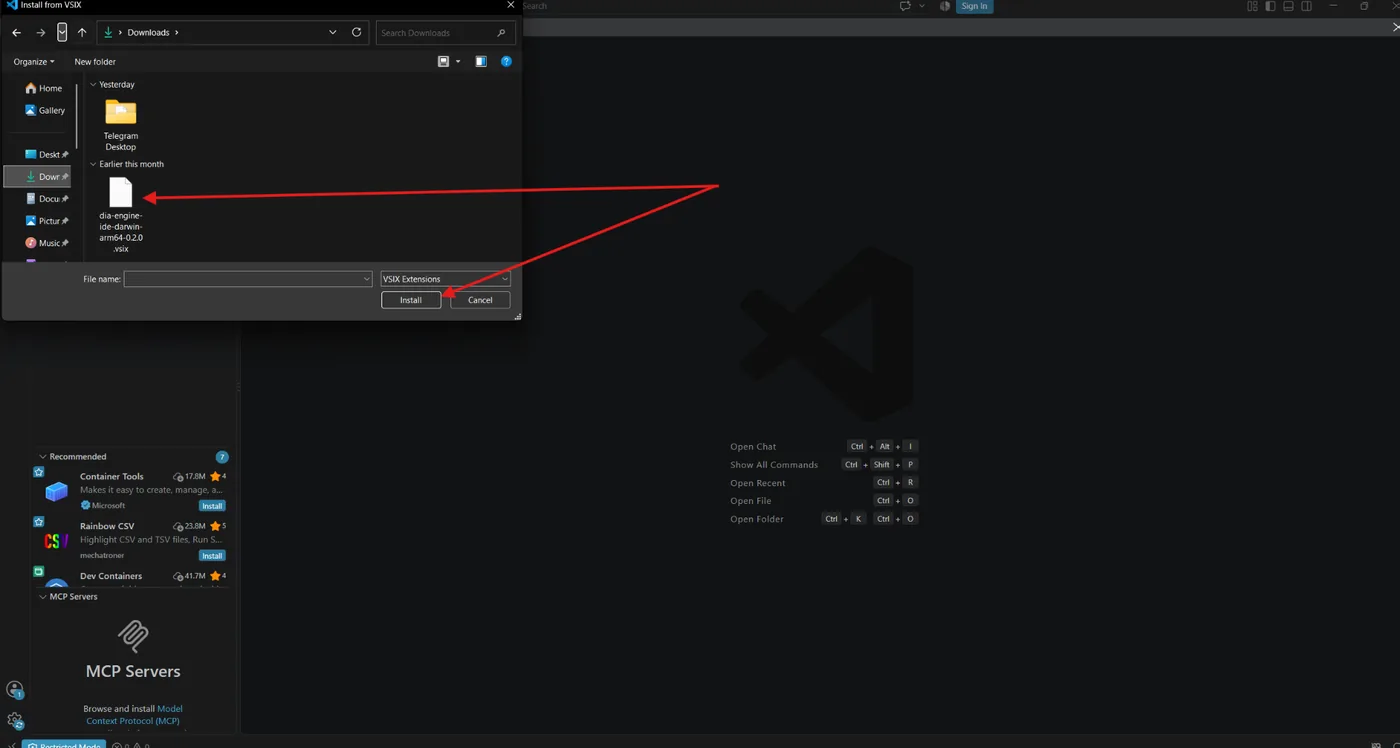Open Customize Layout in title bar
This screenshot has width=1400, height=748.
pos(1252,6)
